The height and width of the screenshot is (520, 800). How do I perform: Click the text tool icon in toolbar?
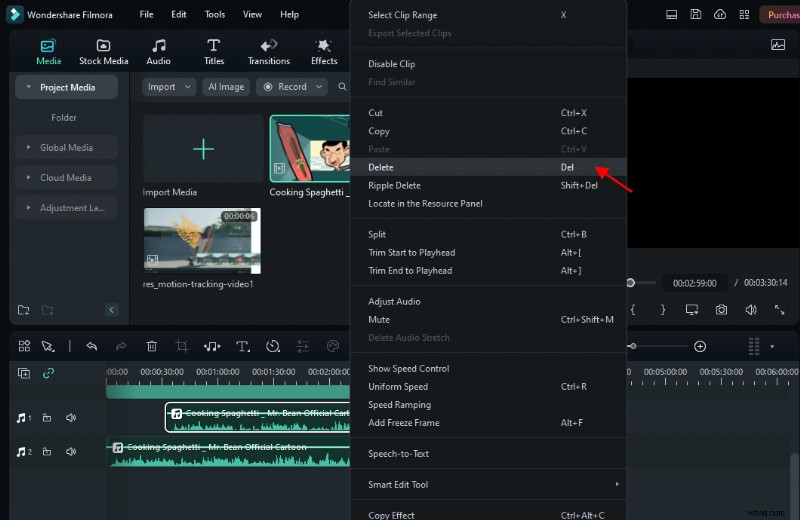(x=243, y=346)
